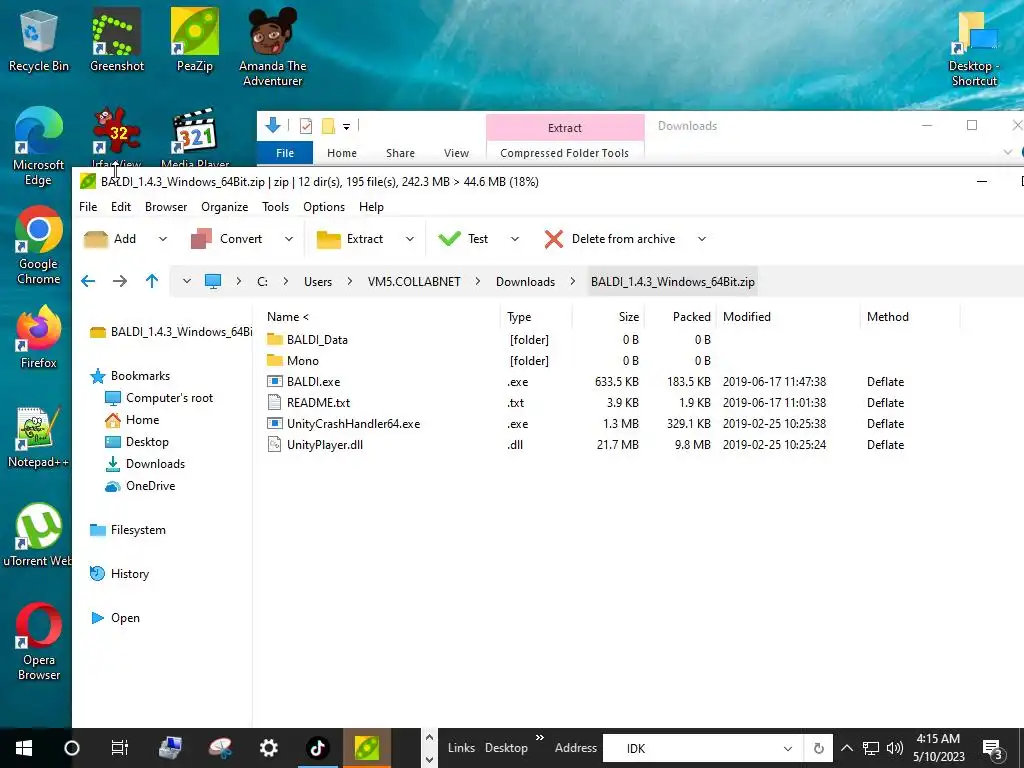Image resolution: width=1024 pixels, height=768 pixels.
Task: Expand Delete from archive dropdown arrow
Action: tap(701, 239)
